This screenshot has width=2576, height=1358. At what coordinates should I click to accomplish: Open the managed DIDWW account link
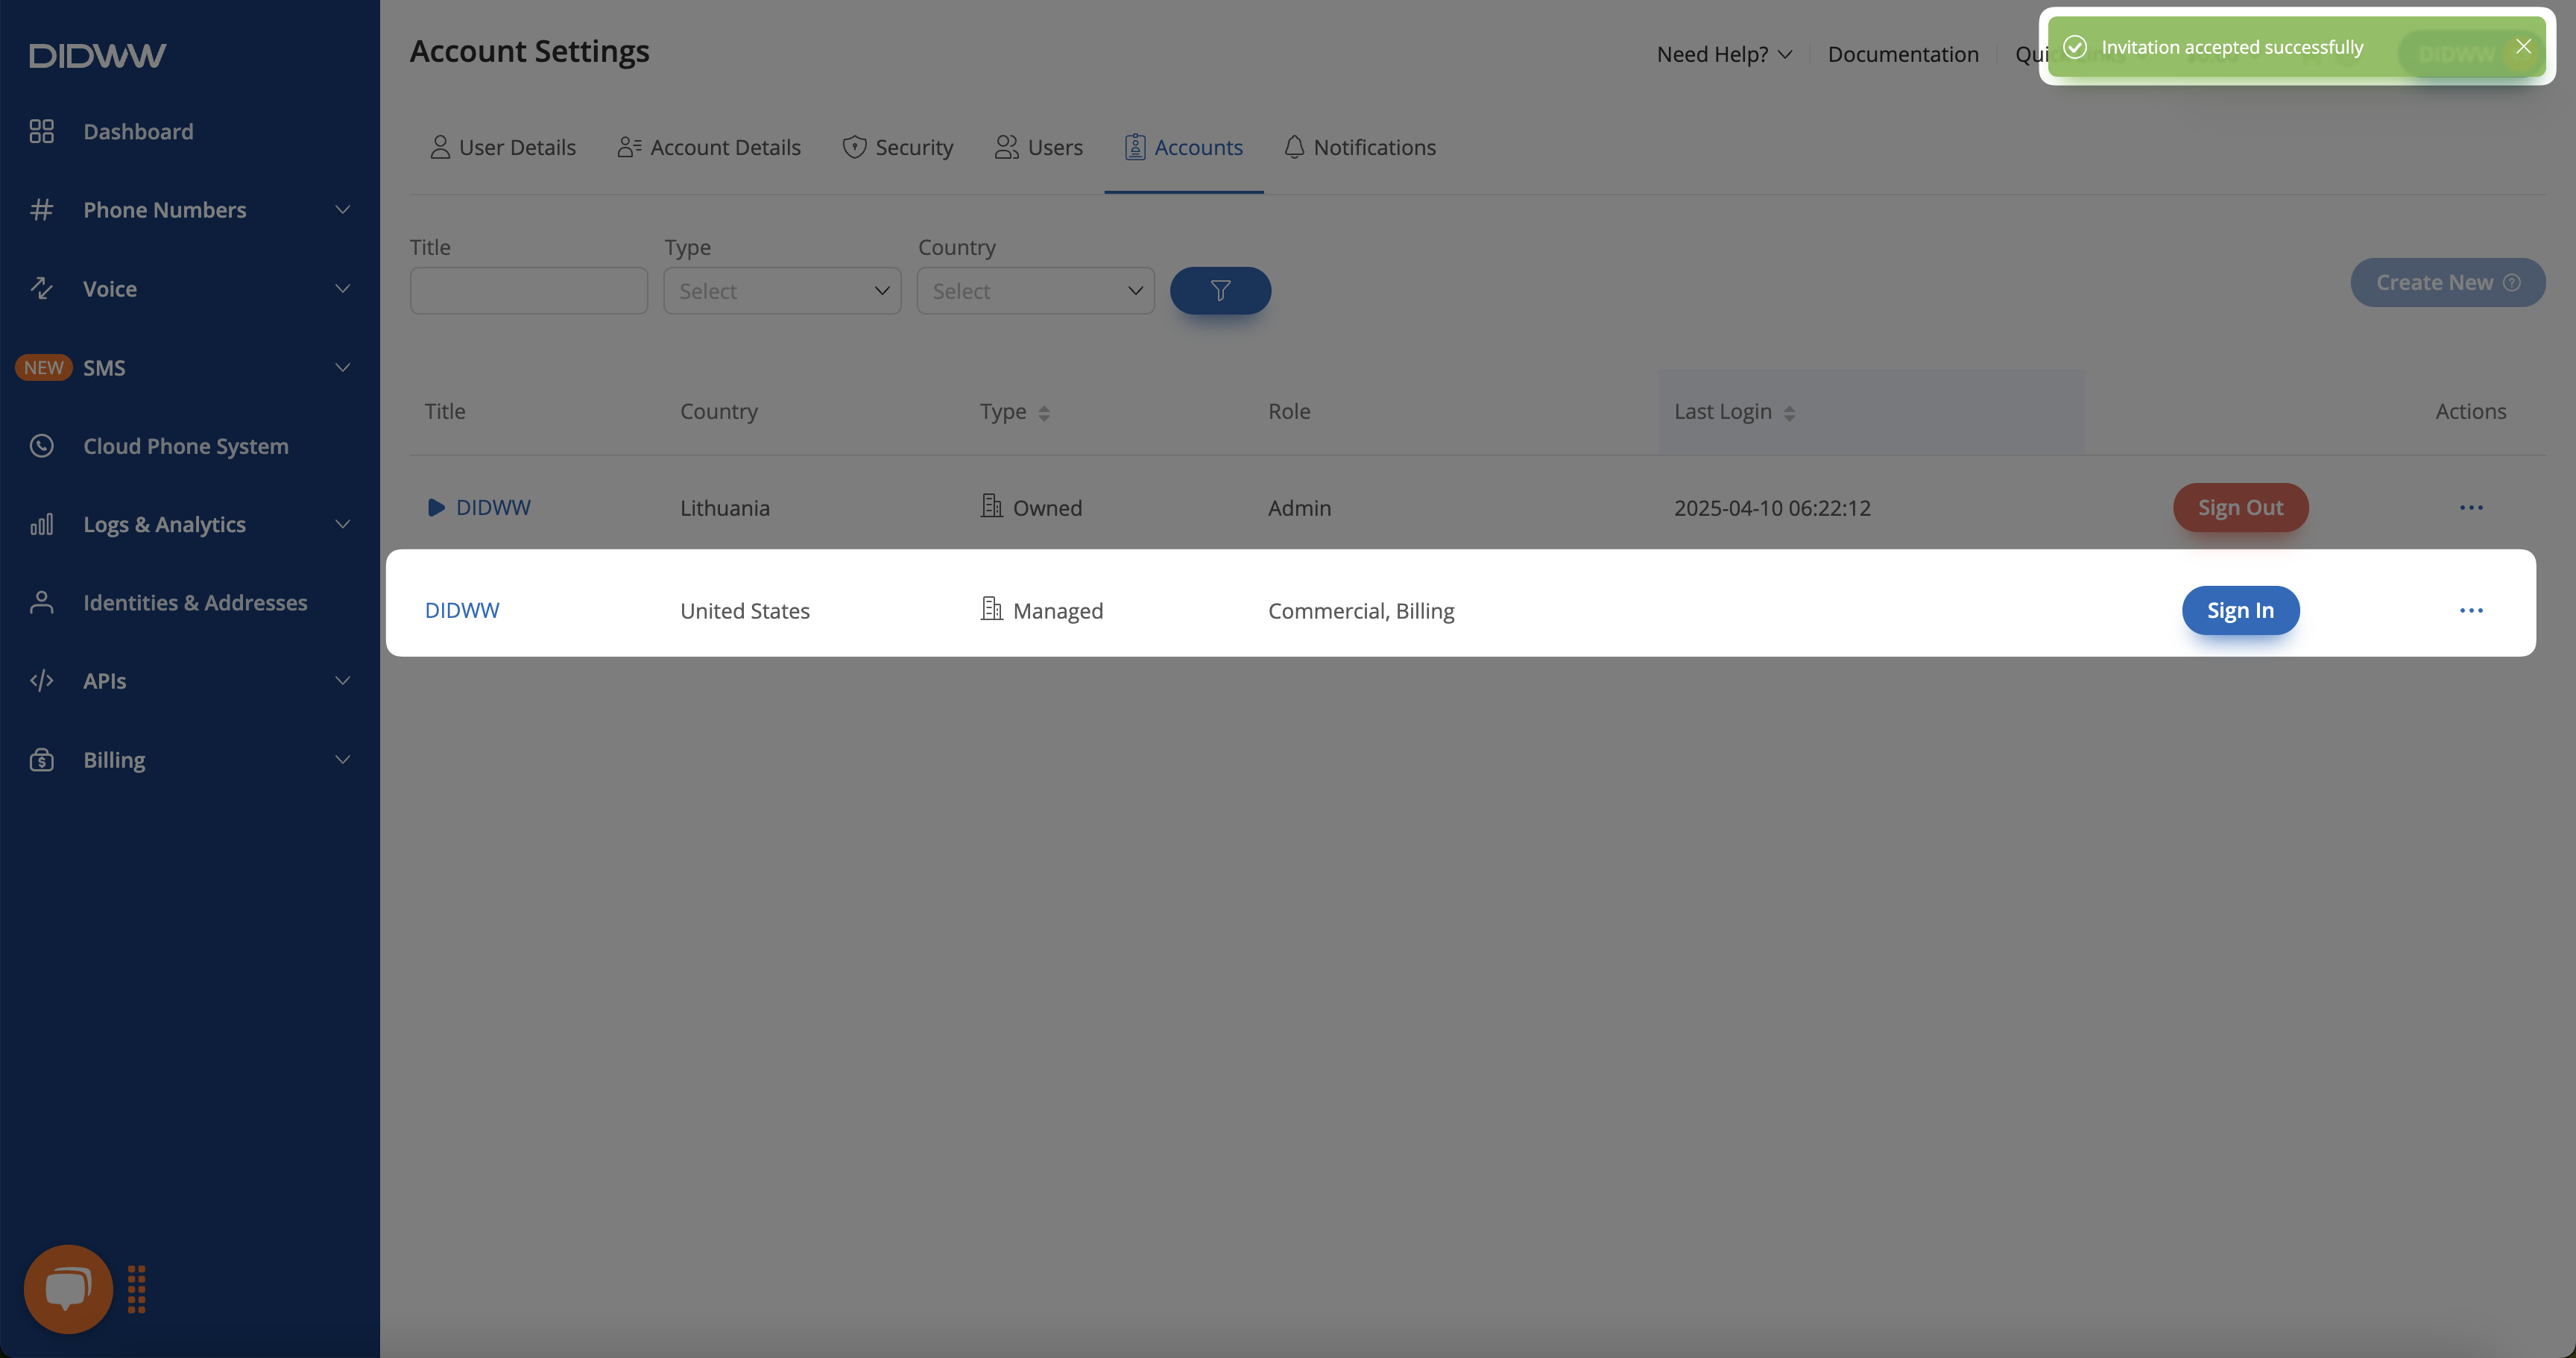pyautogui.click(x=461, y=611)
